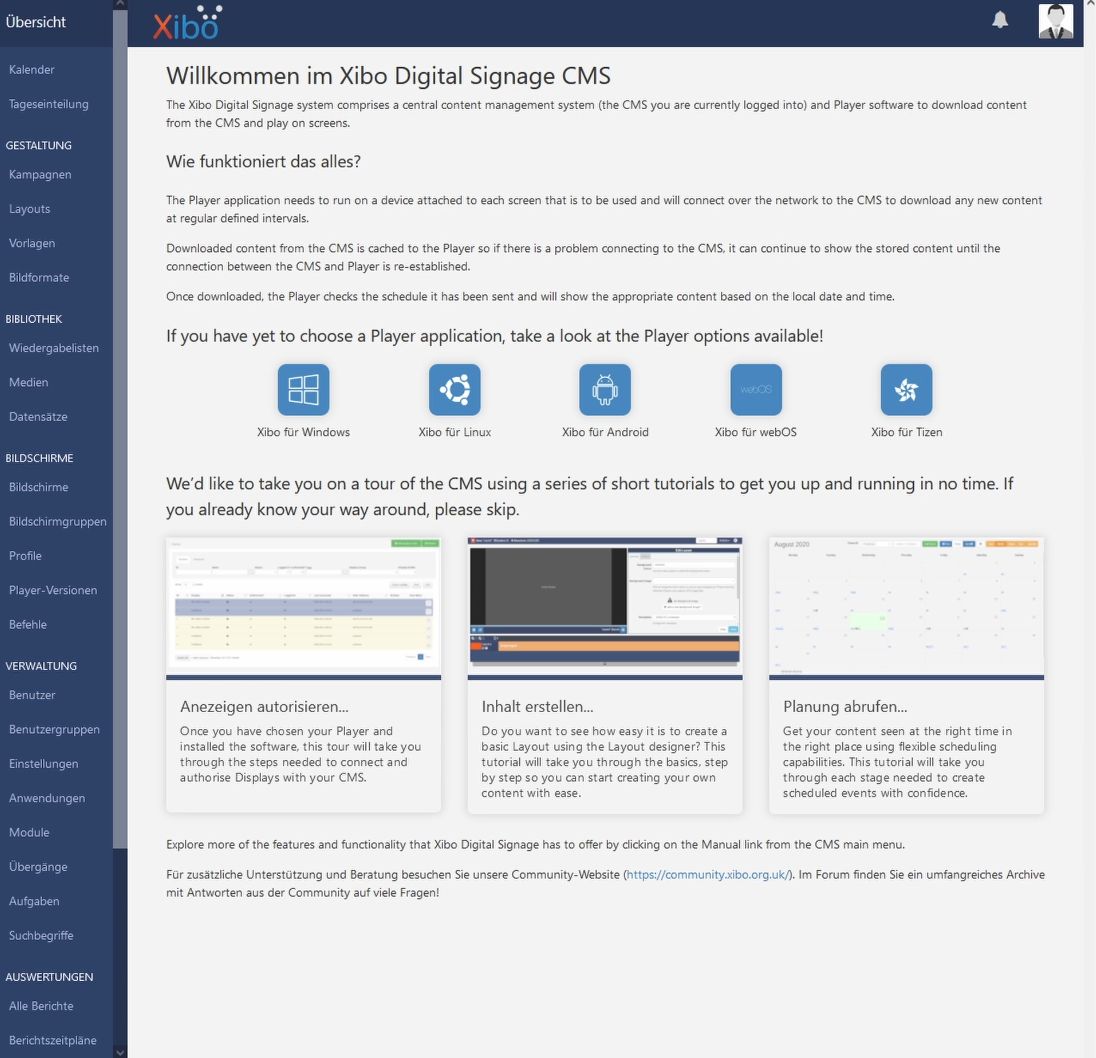The image size is (1096, 1058).
Task: Navigate to Datensätze
Action: click(38, 416)
